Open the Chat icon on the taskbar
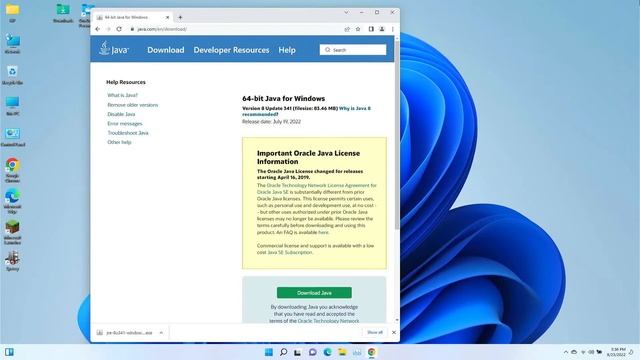This screenshot has width=640, height=360. [x=313, y=352]
